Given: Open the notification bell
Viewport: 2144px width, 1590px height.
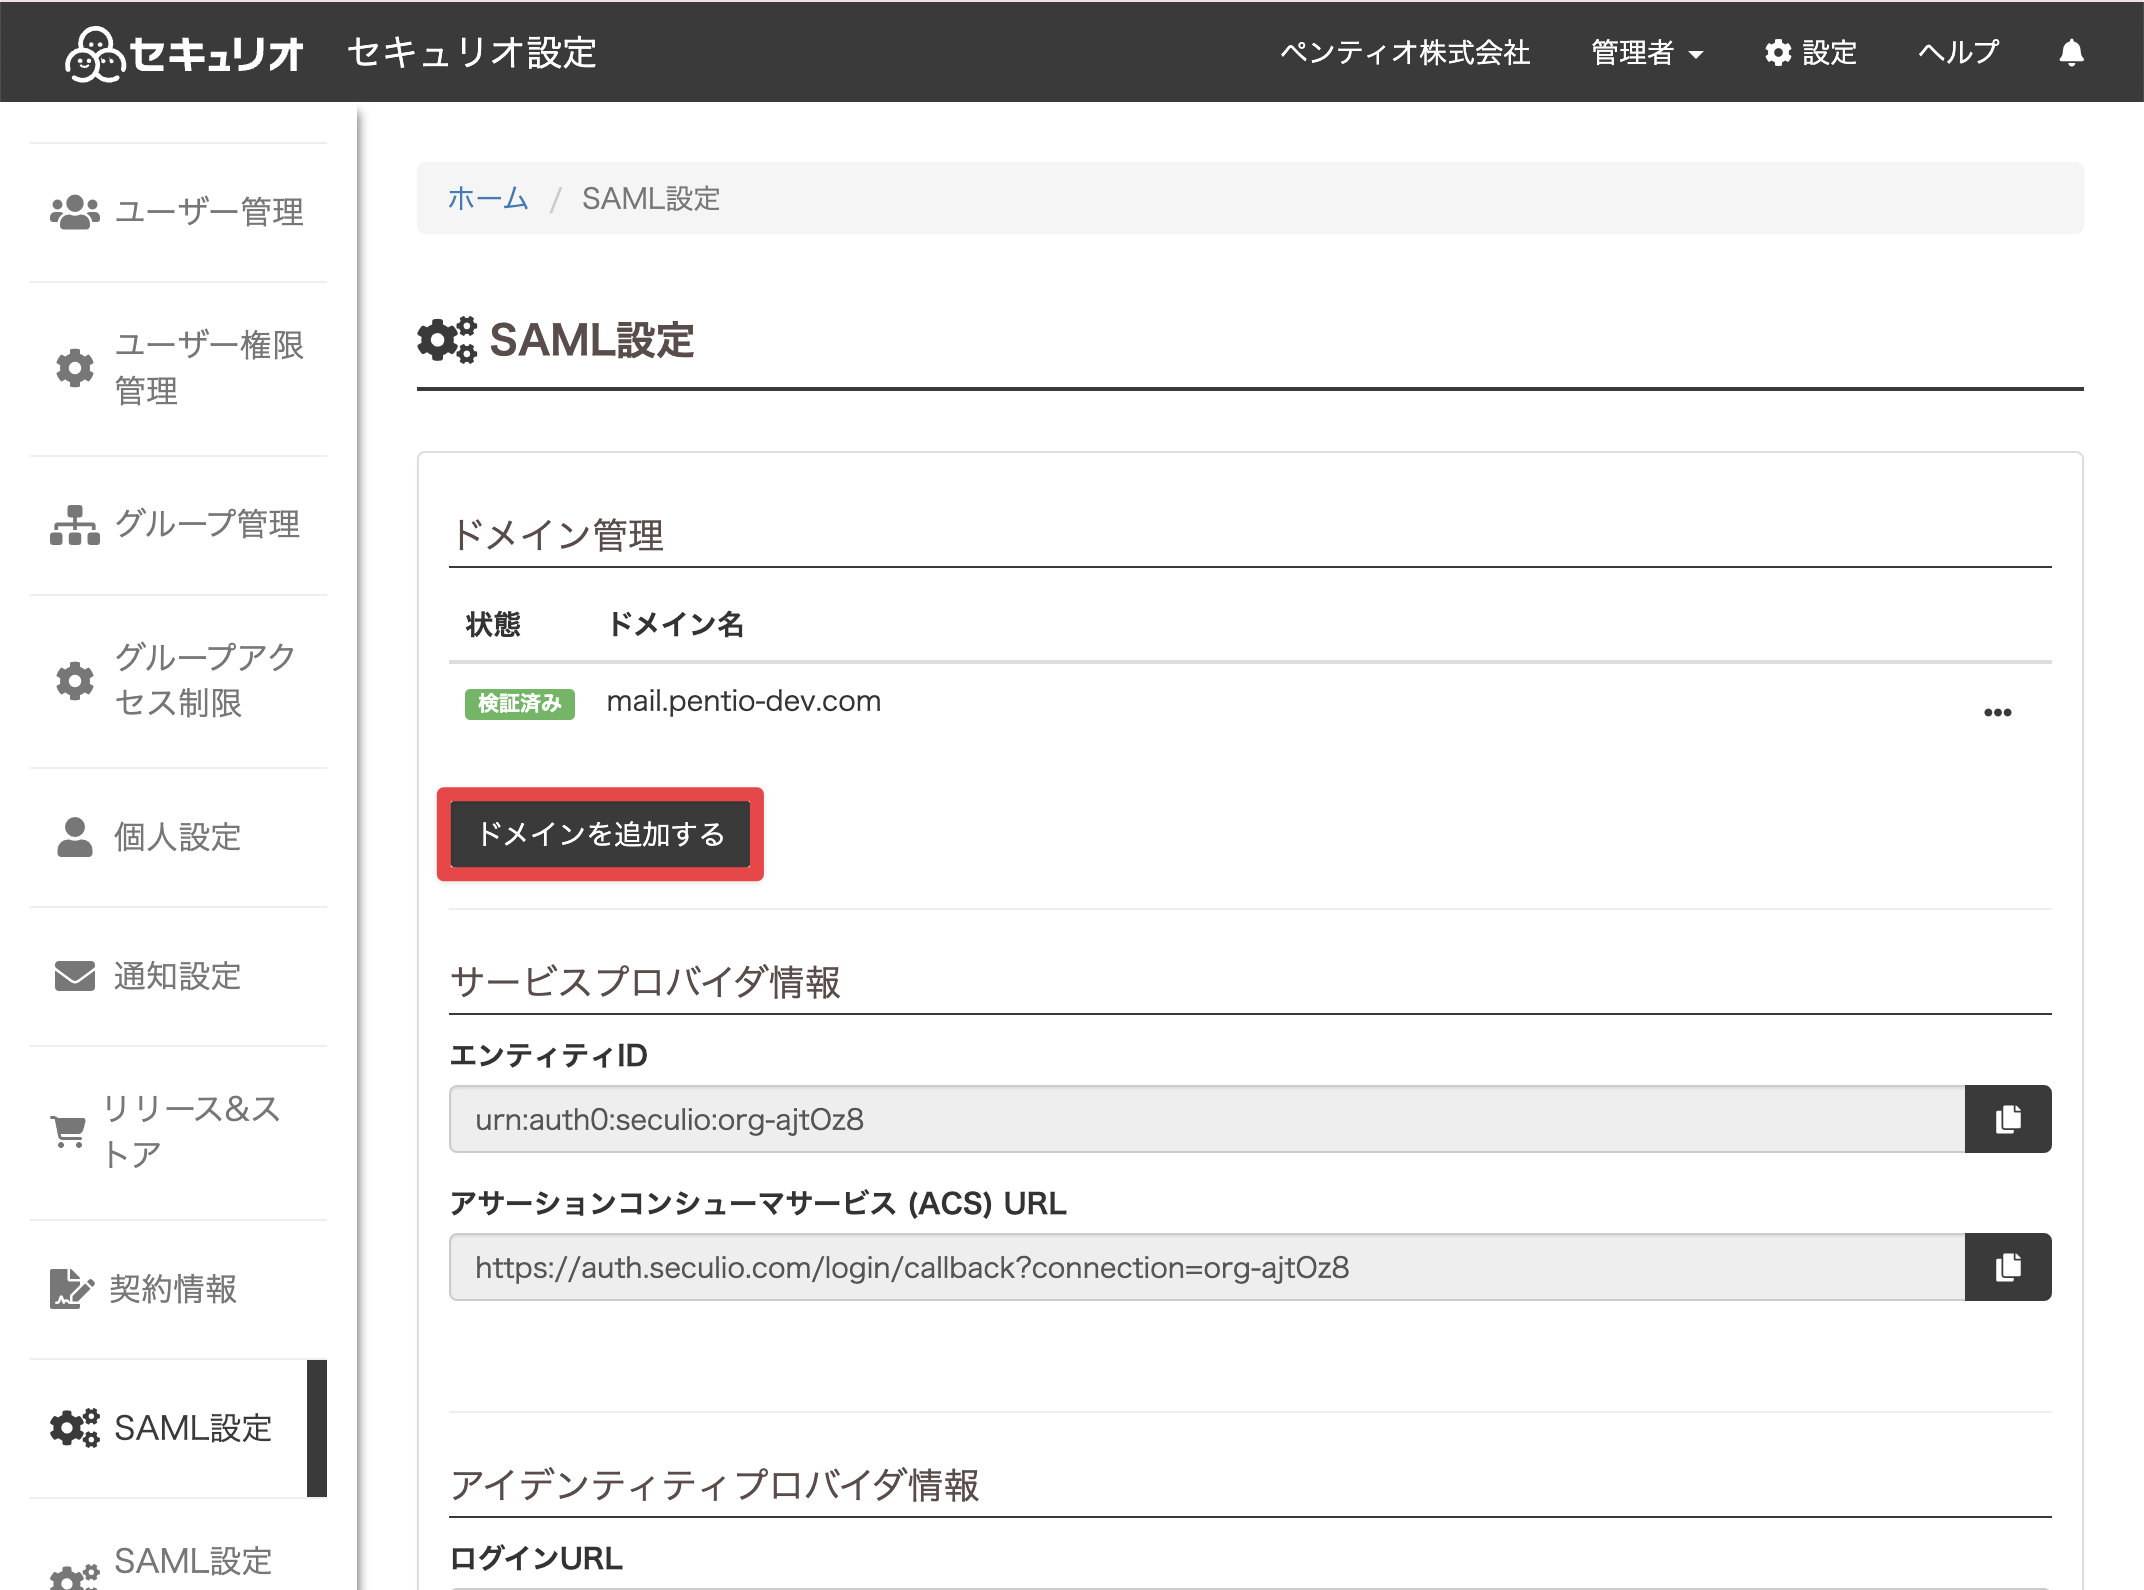Looking at the screenshot, I should (2071, 52).
